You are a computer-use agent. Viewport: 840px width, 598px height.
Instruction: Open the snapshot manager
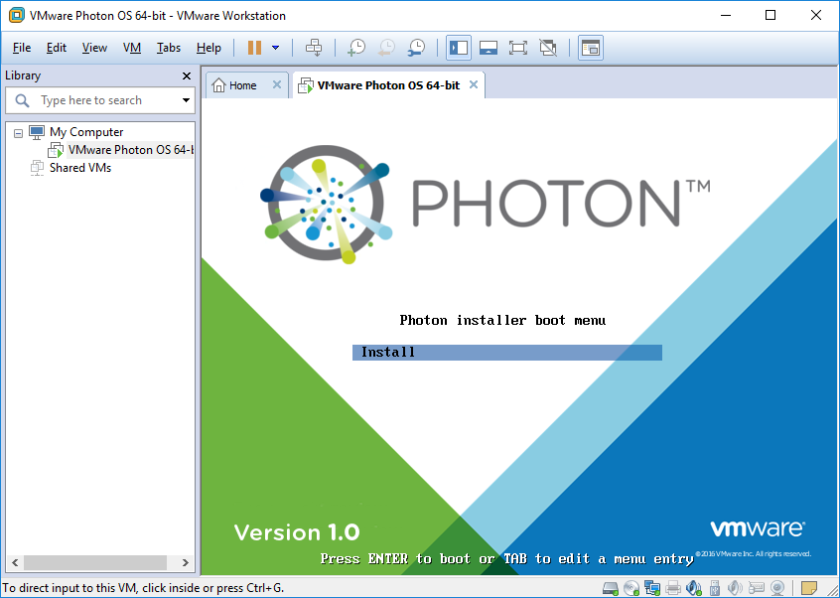point(416,47)
